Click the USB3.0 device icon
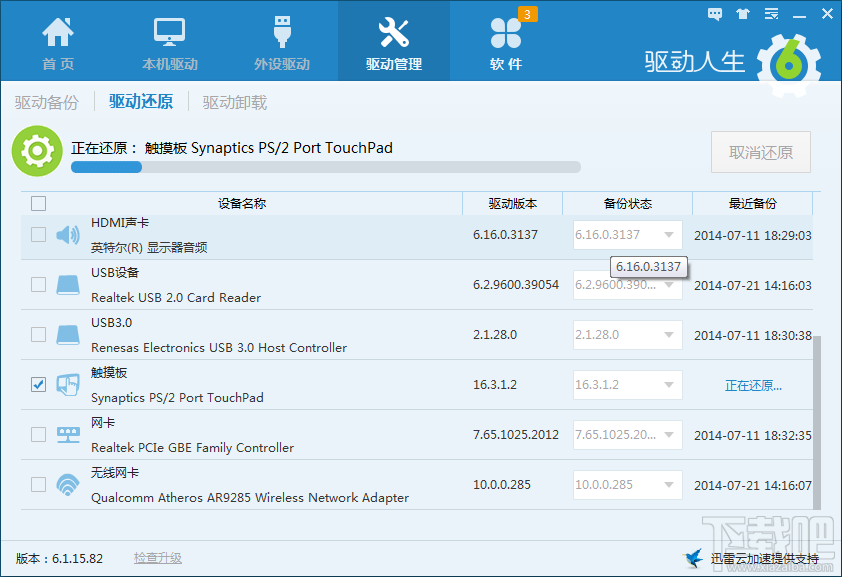Viewport: 842px width, 577px height. click(68, 335)
